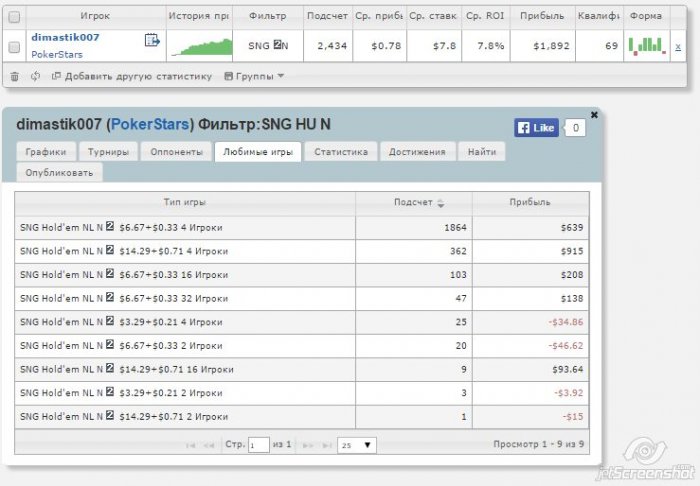Viewport: 700px width, 486px height.
Task: Select row $14.29+$0.71 4 Игроки
Action: (x=302, y=251)
